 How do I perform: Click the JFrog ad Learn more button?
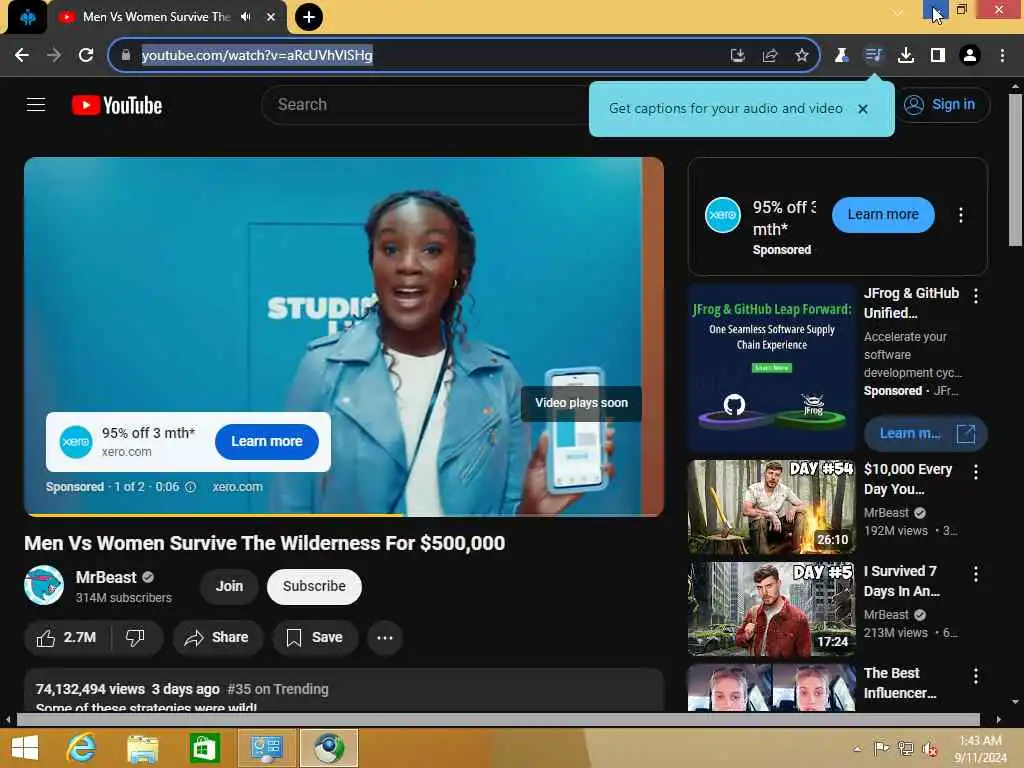(925, 434)
